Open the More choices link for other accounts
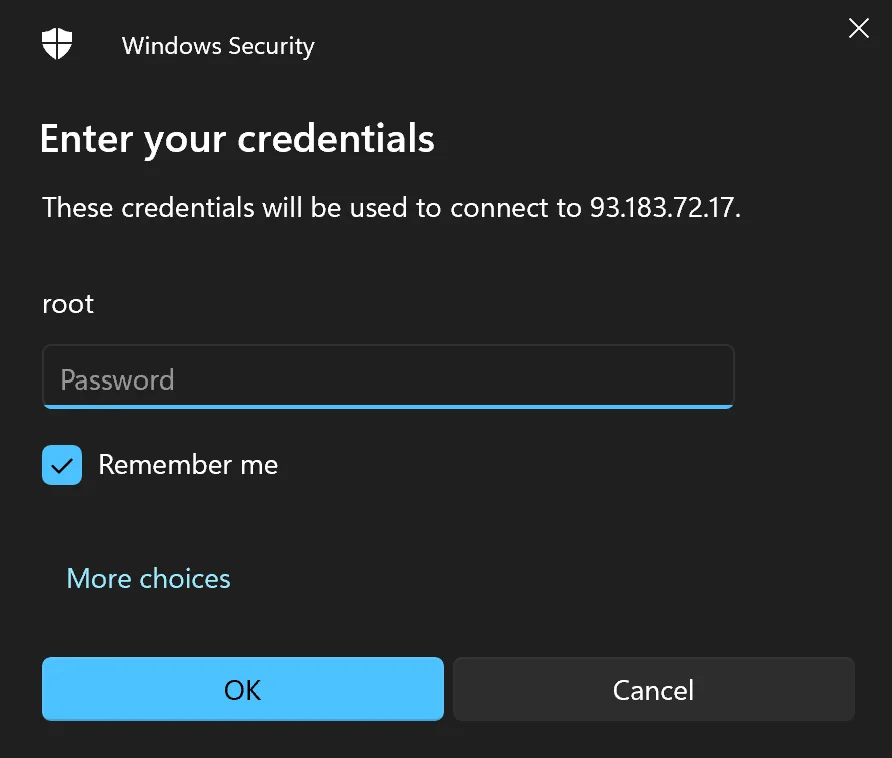This screenshot has width=892, height=758. [x=148, y=579]
